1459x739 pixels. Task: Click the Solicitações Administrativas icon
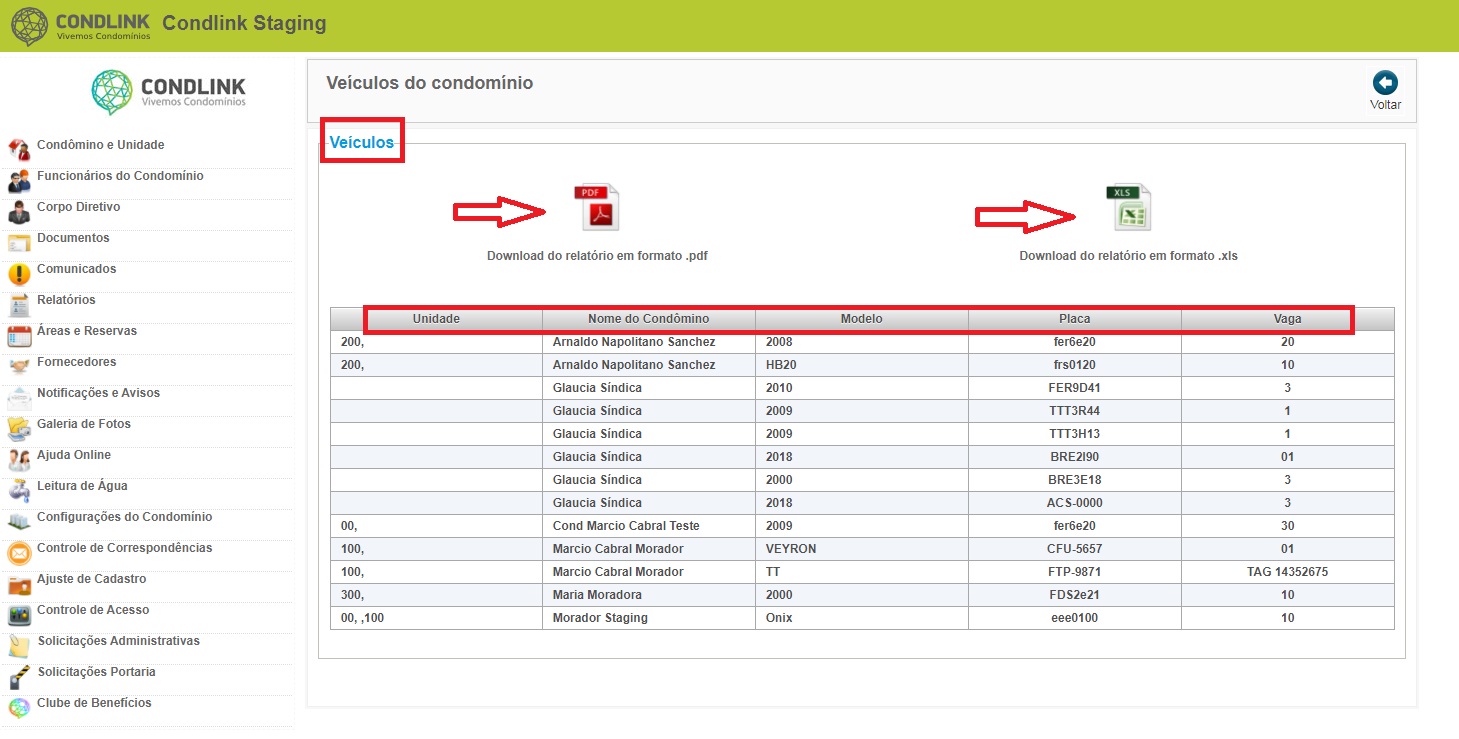[19, 646]
